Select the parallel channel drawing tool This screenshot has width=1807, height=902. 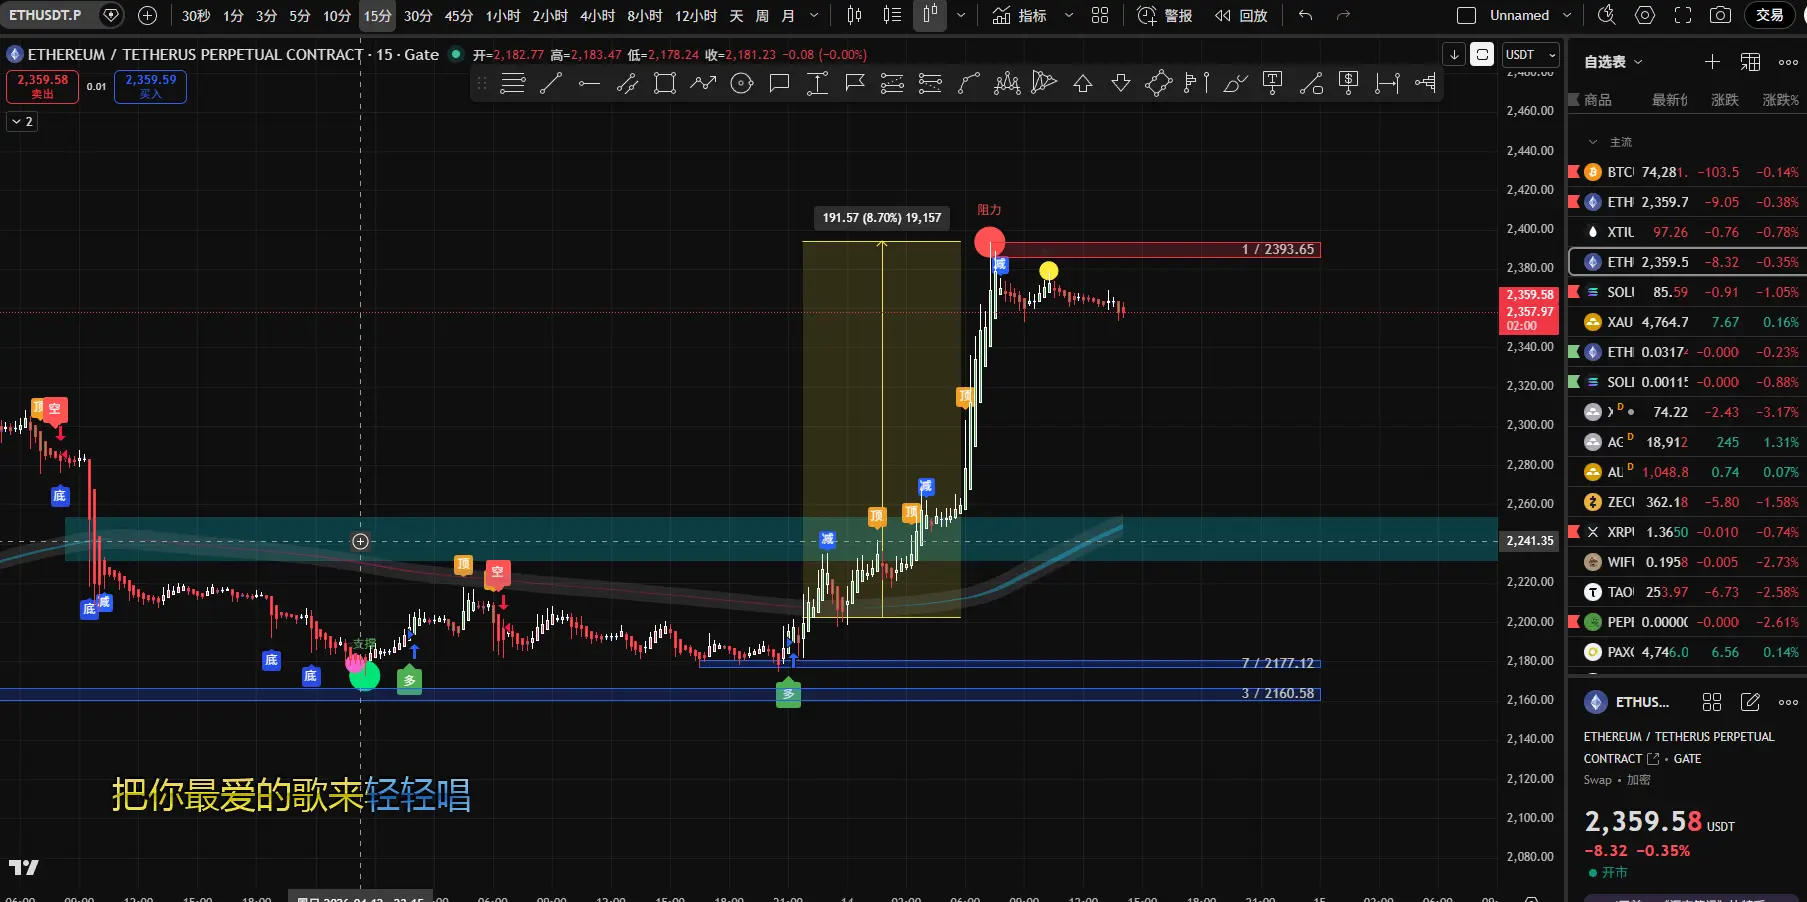click(x=627, y=84)
